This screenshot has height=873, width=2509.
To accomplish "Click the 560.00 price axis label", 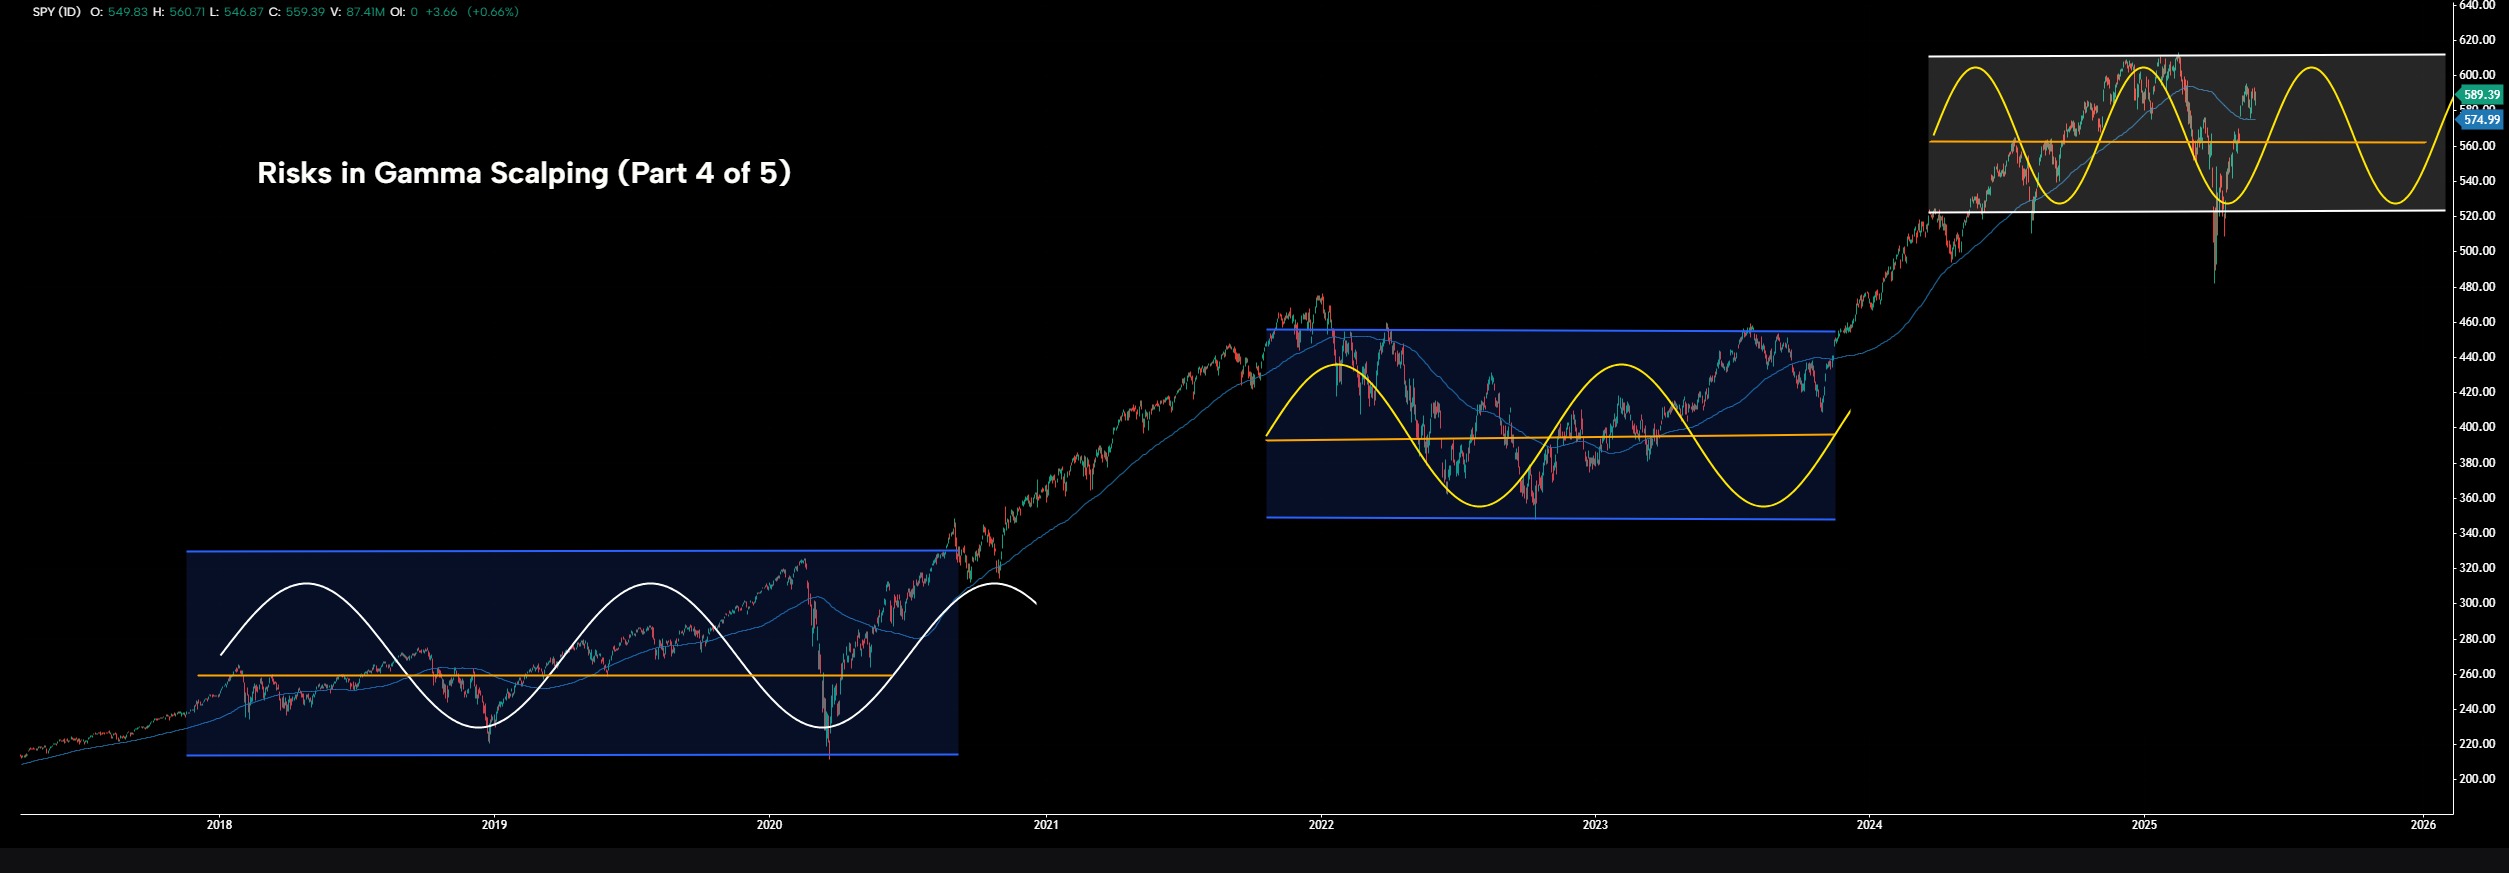I will tap(2477, 146).
